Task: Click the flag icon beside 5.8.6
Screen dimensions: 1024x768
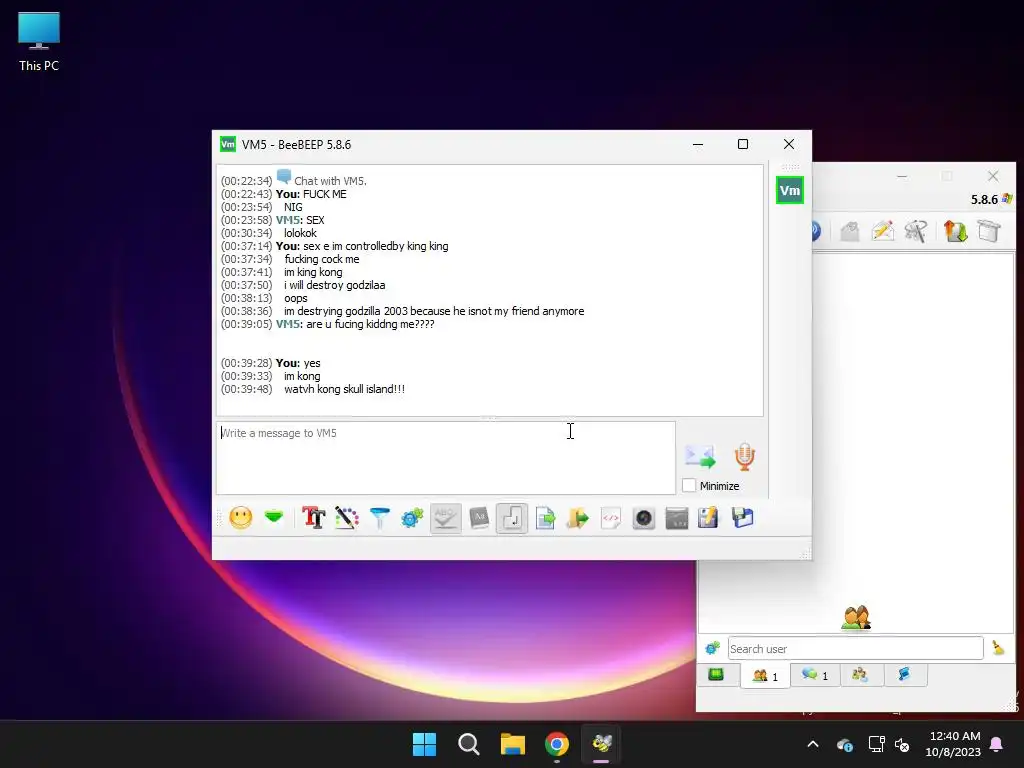Action: click(1007, 199)
